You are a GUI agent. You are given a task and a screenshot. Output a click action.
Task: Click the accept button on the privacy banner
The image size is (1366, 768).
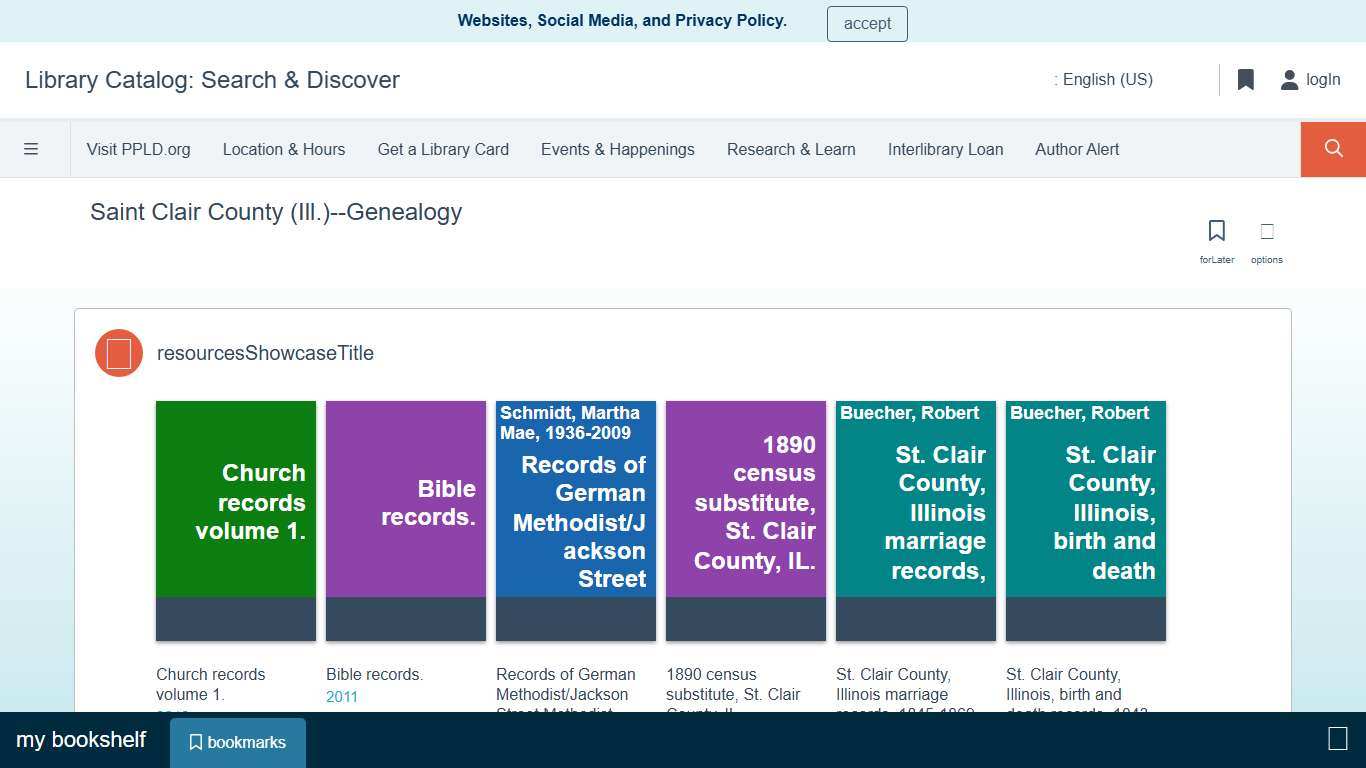click(866, 23)
